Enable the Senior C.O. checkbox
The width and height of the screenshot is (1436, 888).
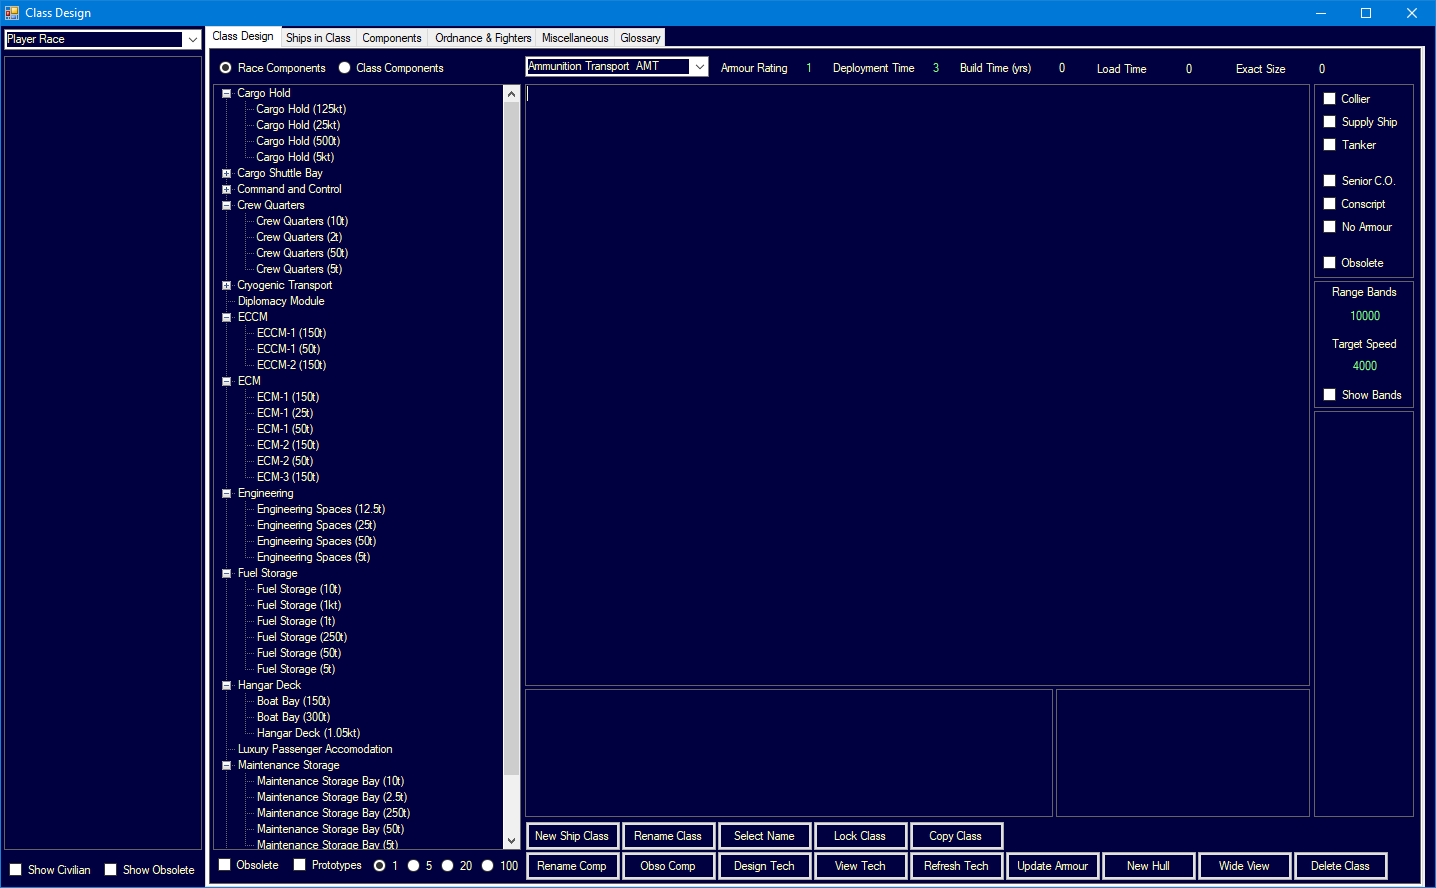pos(1330,181)
